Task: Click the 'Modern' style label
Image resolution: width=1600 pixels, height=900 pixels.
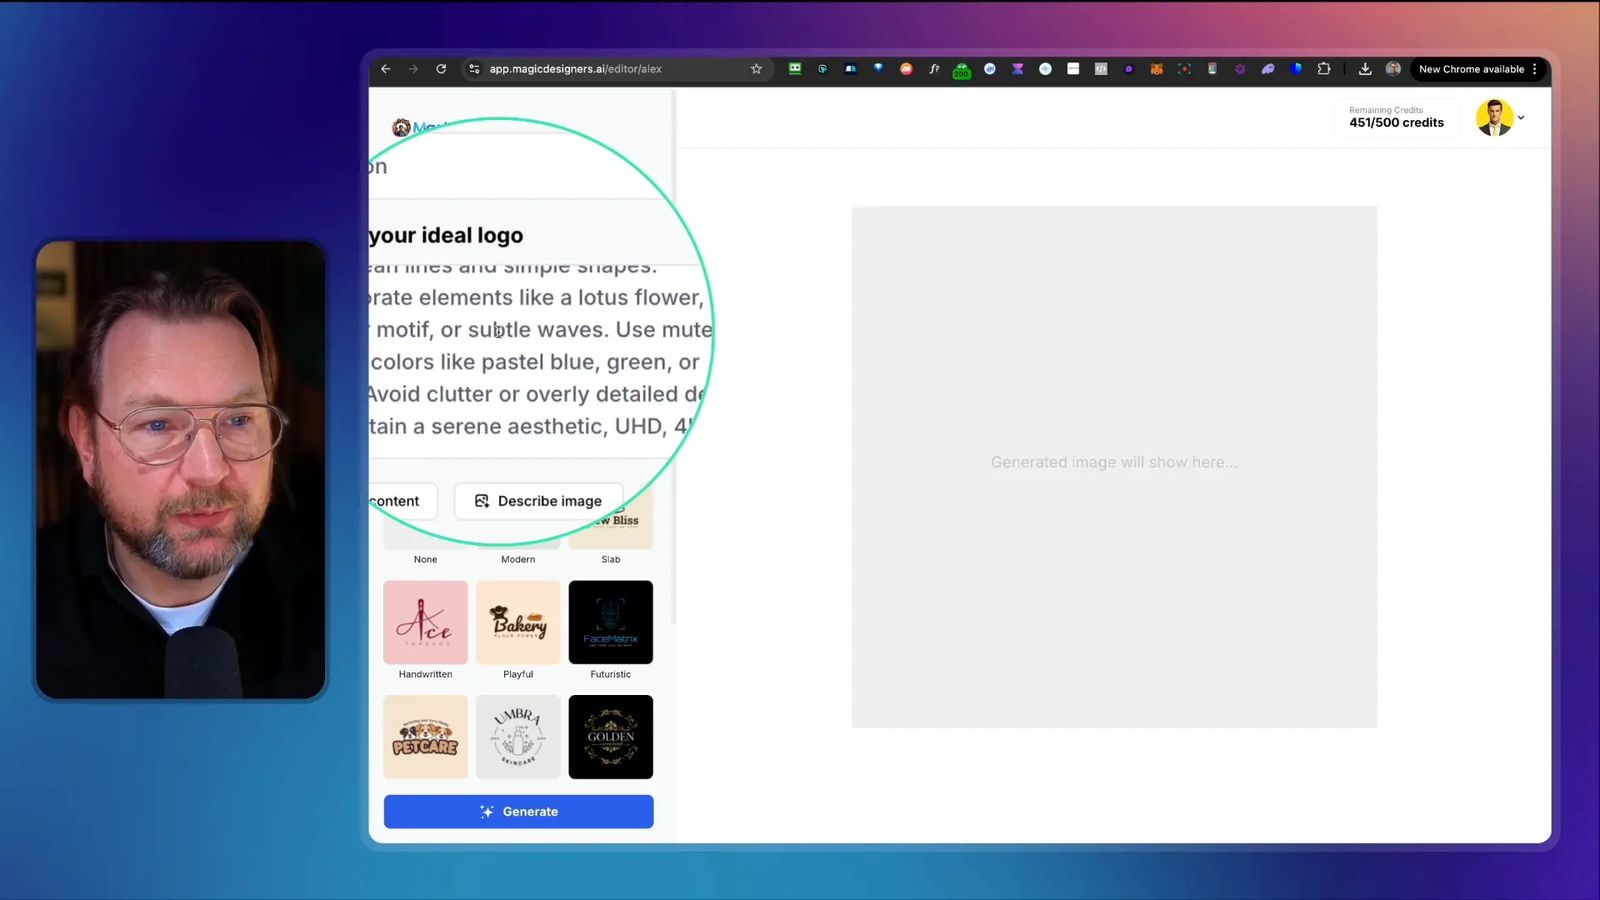Action: pyautogui.click(x=518, y=559)
